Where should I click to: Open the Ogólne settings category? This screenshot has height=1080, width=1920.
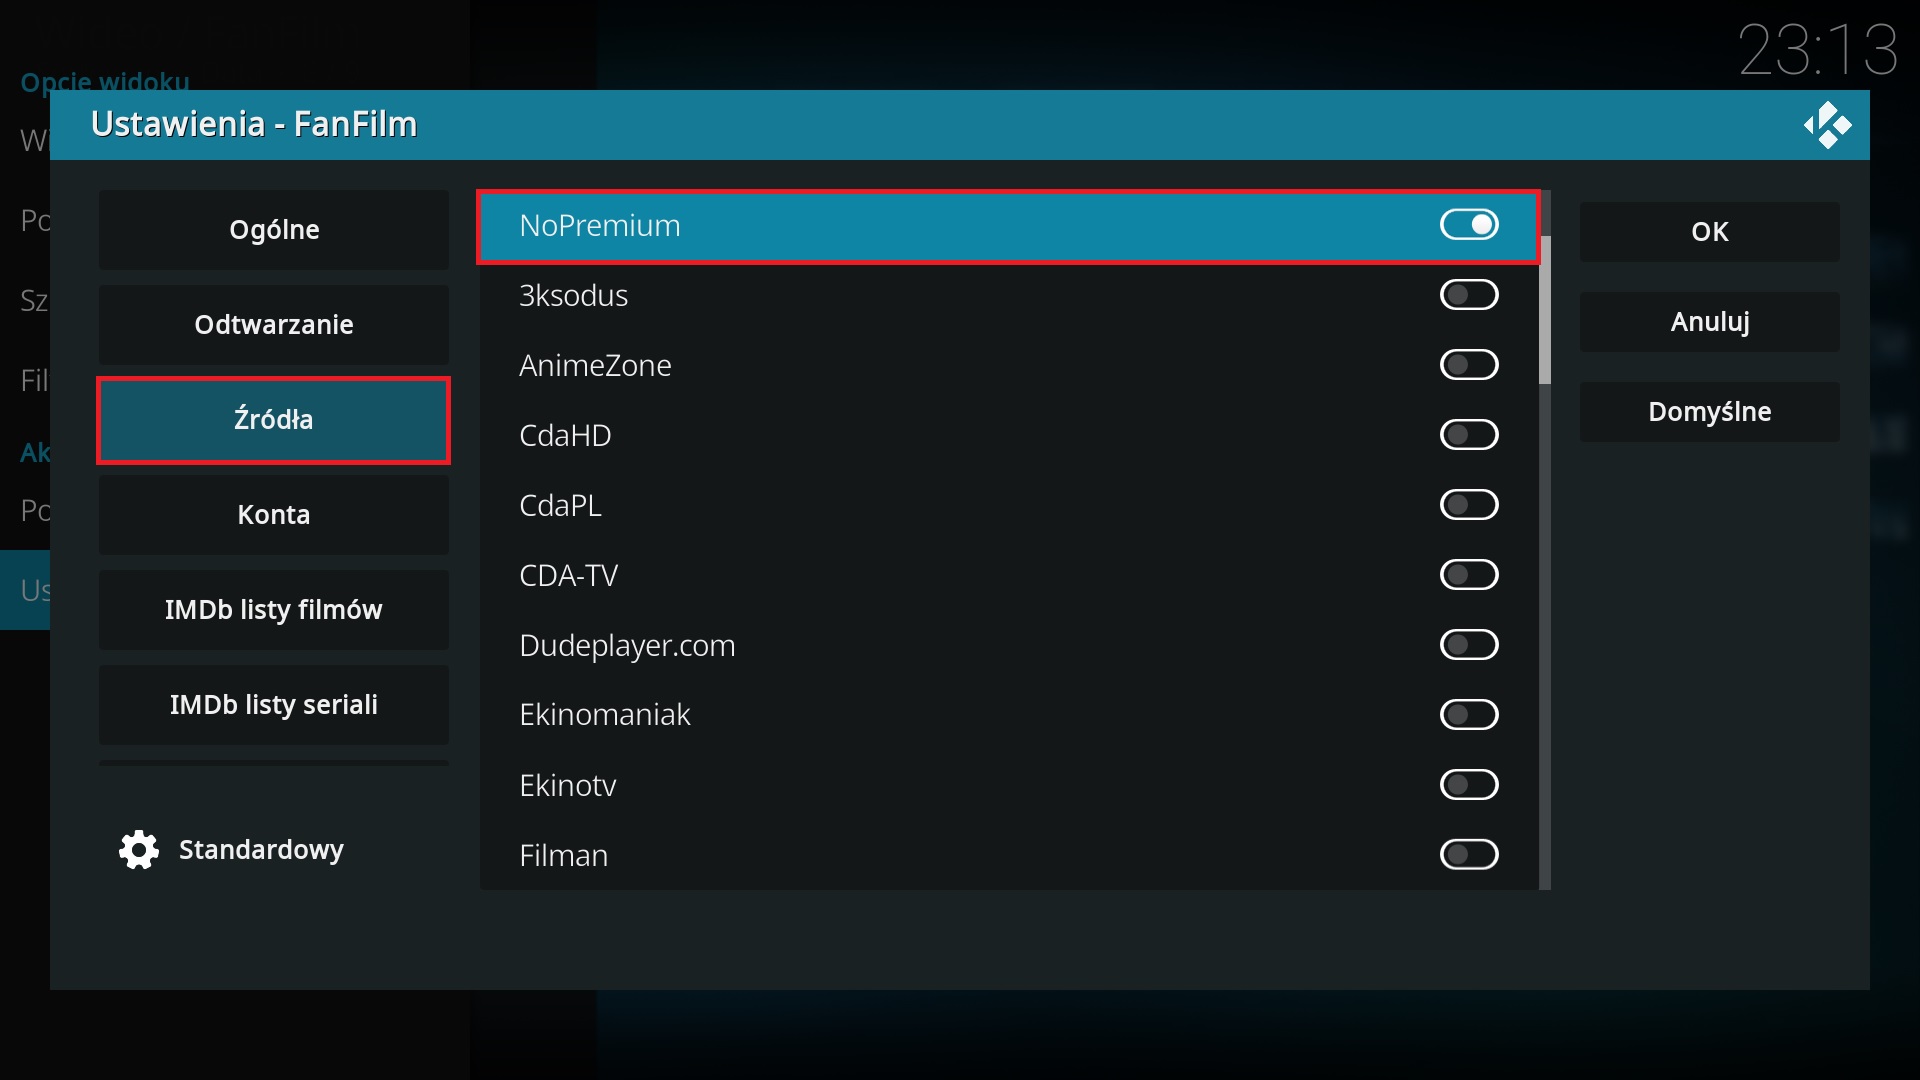point(274,230)
